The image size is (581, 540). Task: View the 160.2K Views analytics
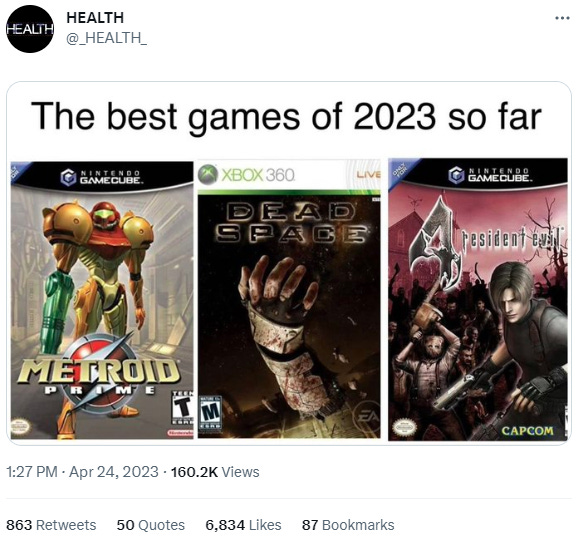click(215, 472)
